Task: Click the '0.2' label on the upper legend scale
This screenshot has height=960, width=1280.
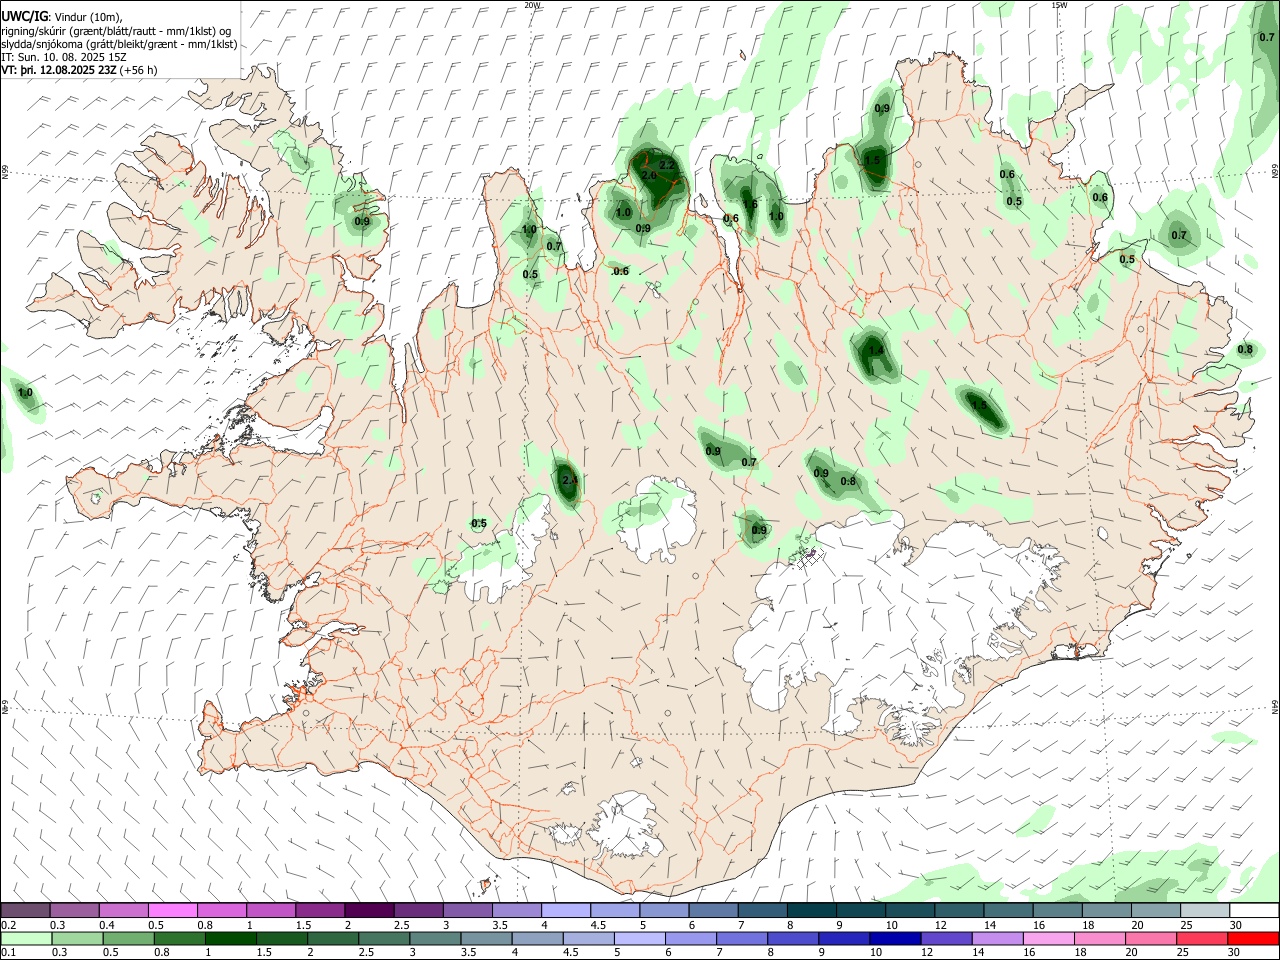Action: click(9, 925)
